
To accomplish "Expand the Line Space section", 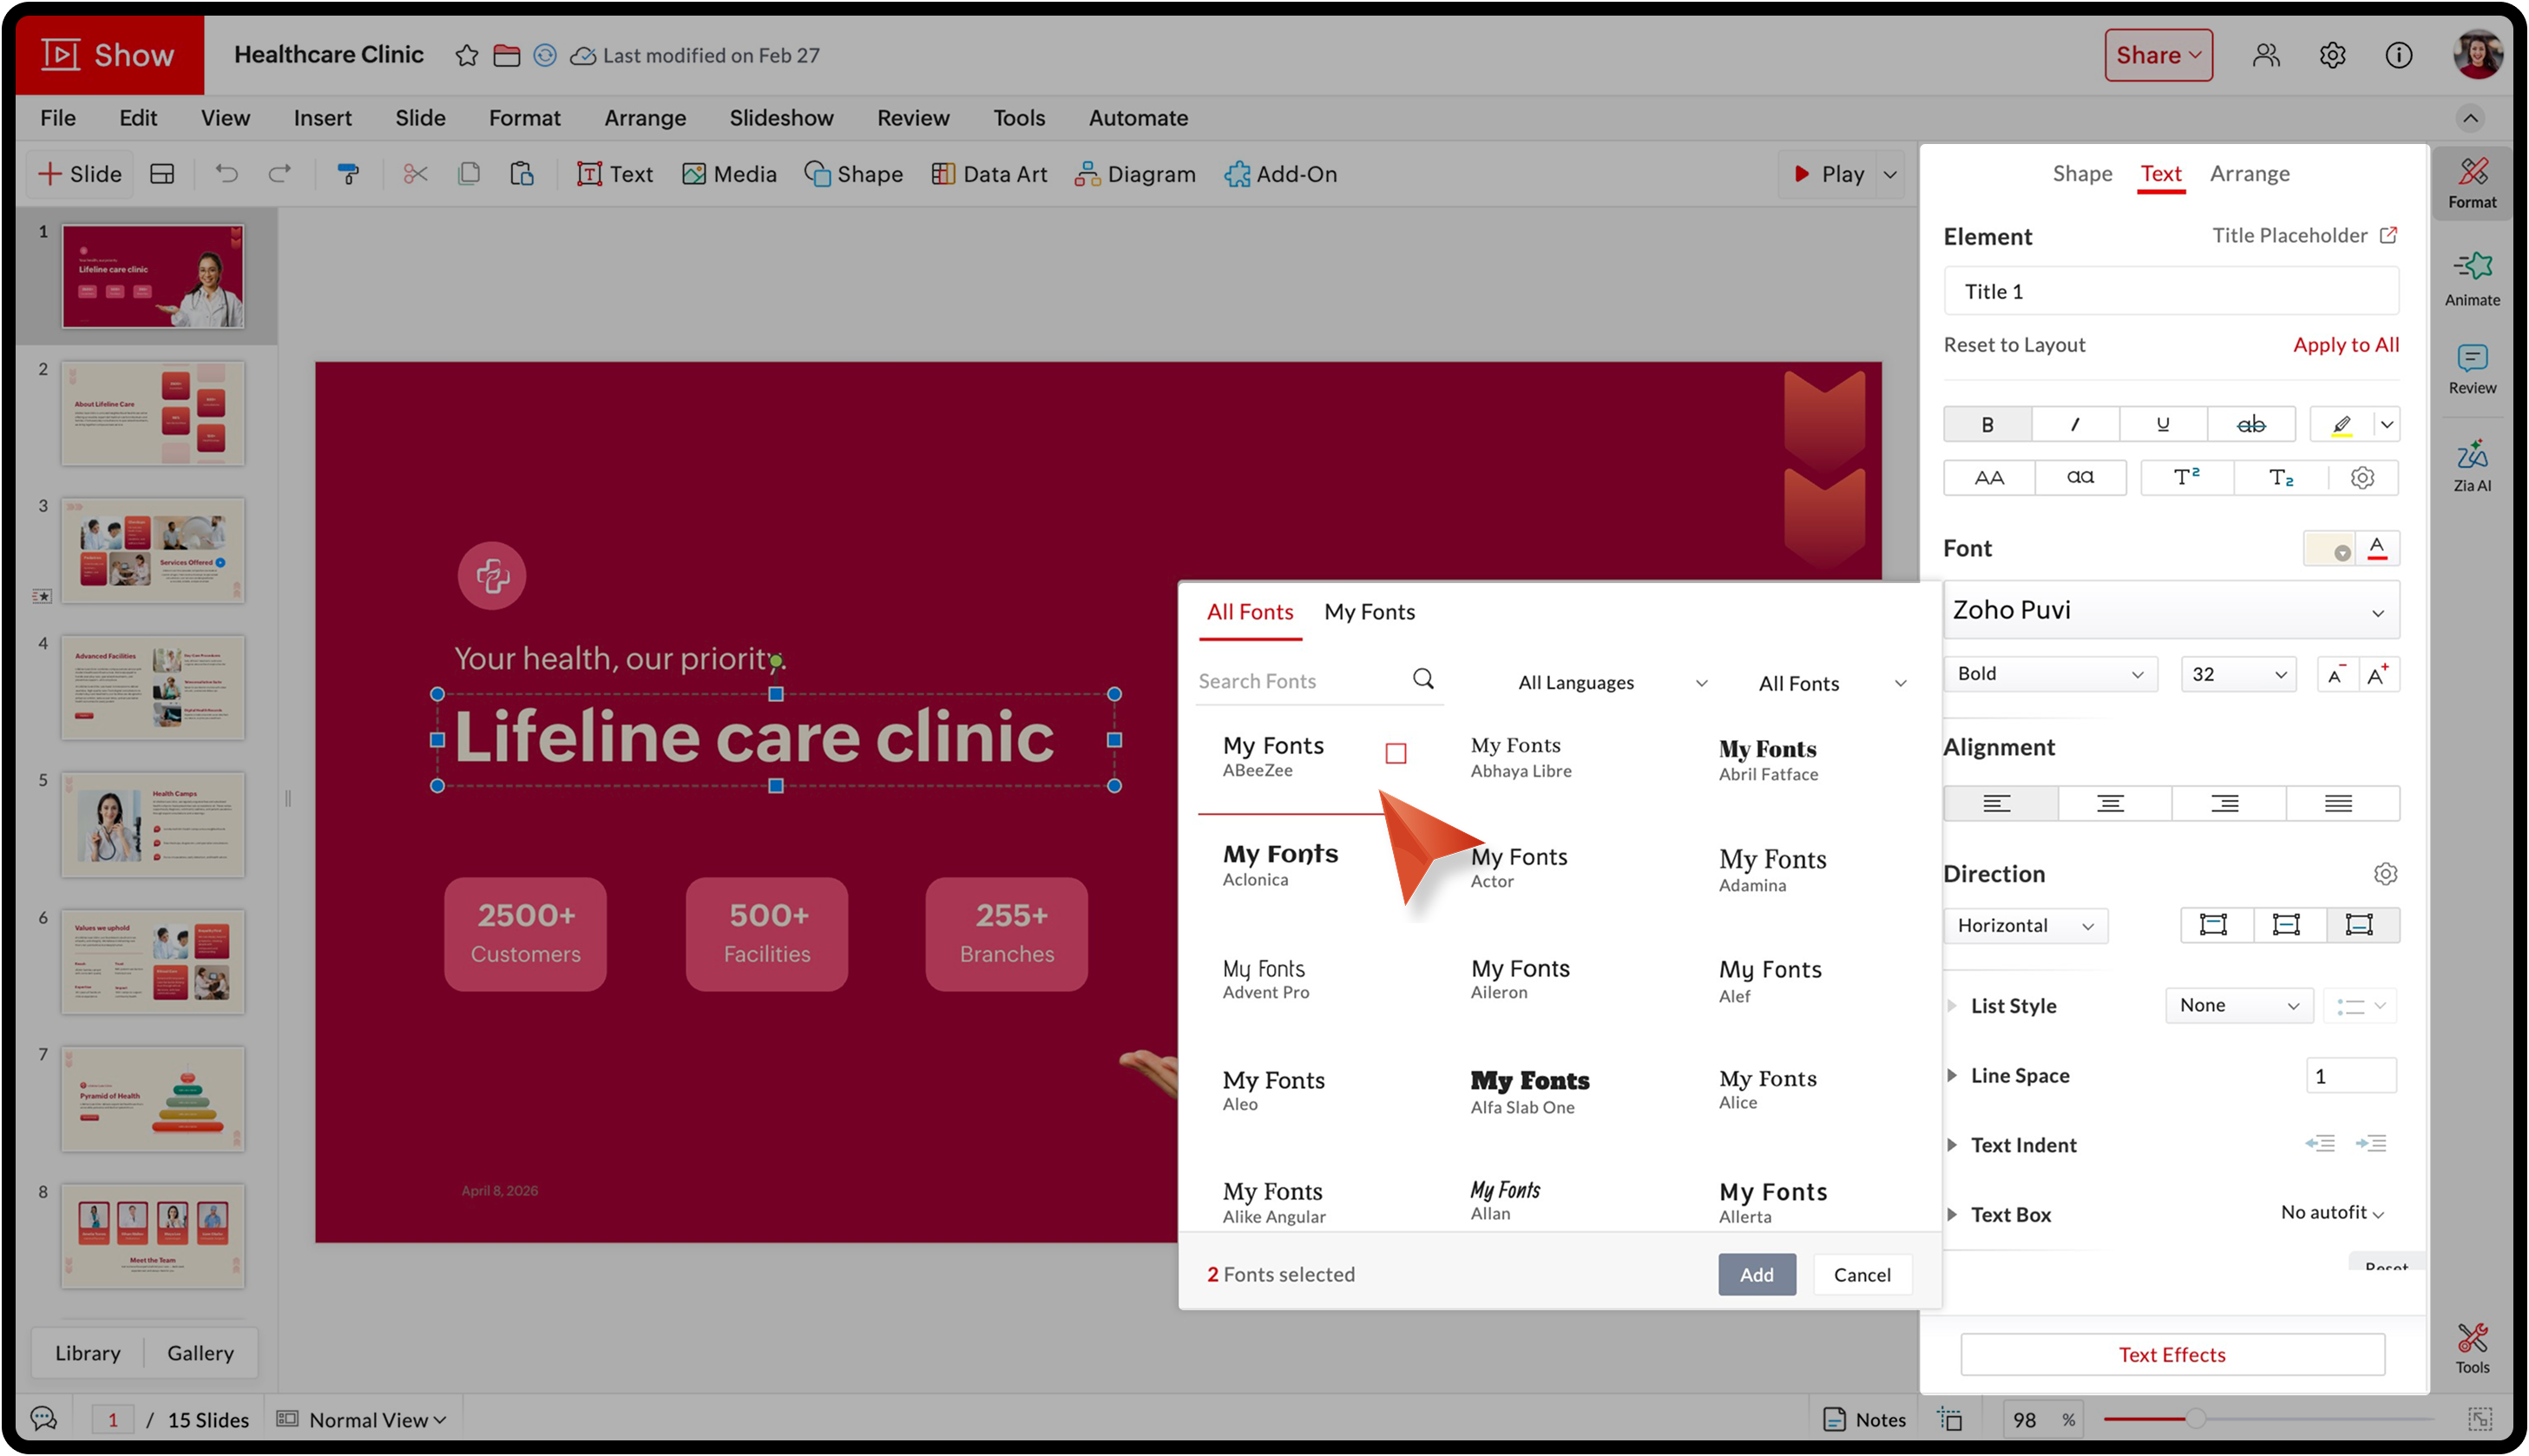I will [x=1952, y=1076].
